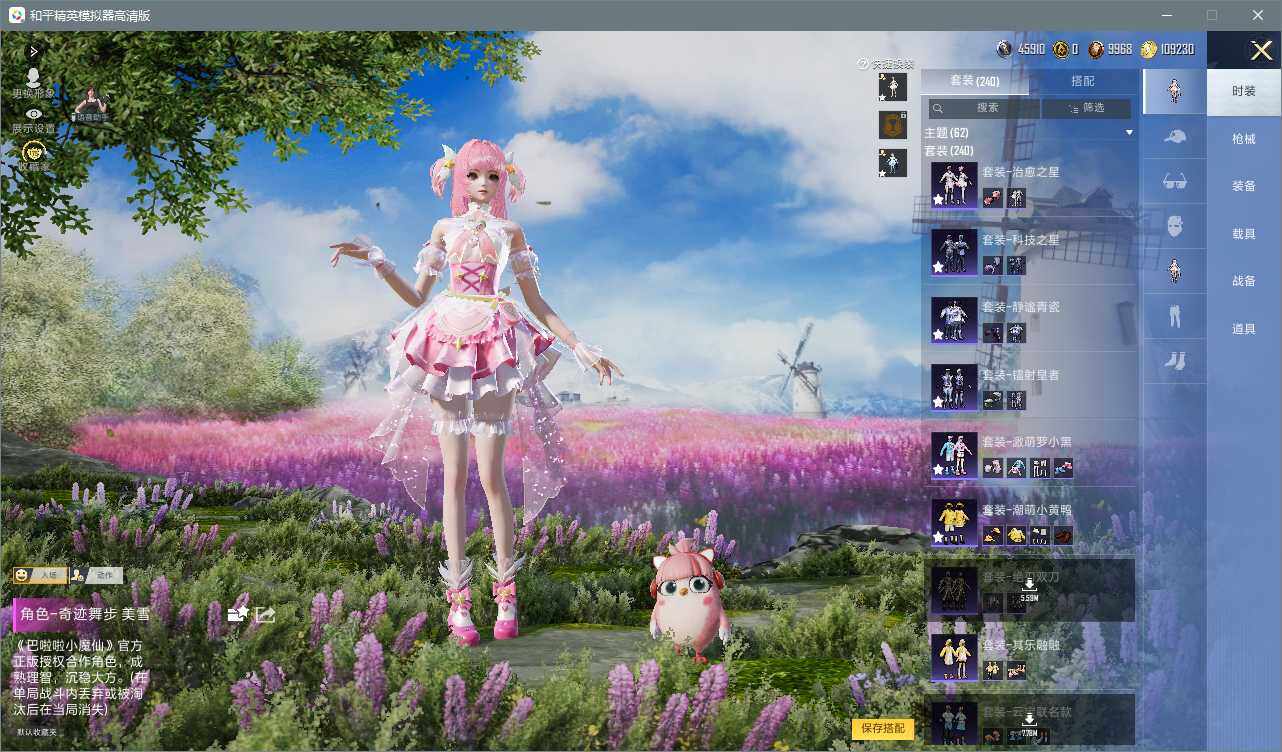The height and width of the screenshot is (752, 1282).
Task: Click first component icon of 激萌罗小黑
Action: coord(992,467)
